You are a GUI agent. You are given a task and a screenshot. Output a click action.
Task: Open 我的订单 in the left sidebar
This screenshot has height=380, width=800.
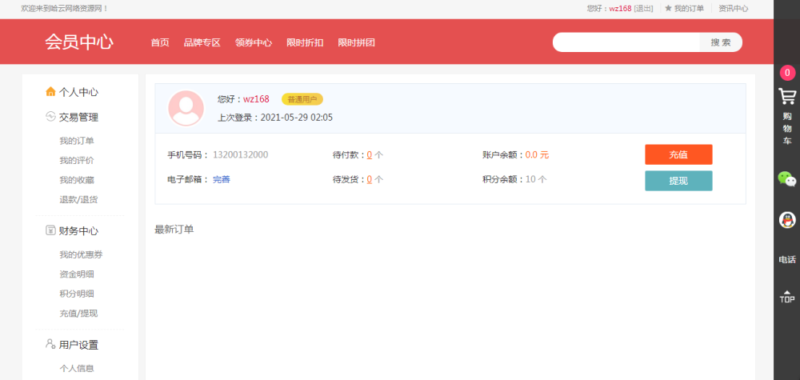[77, 141]
